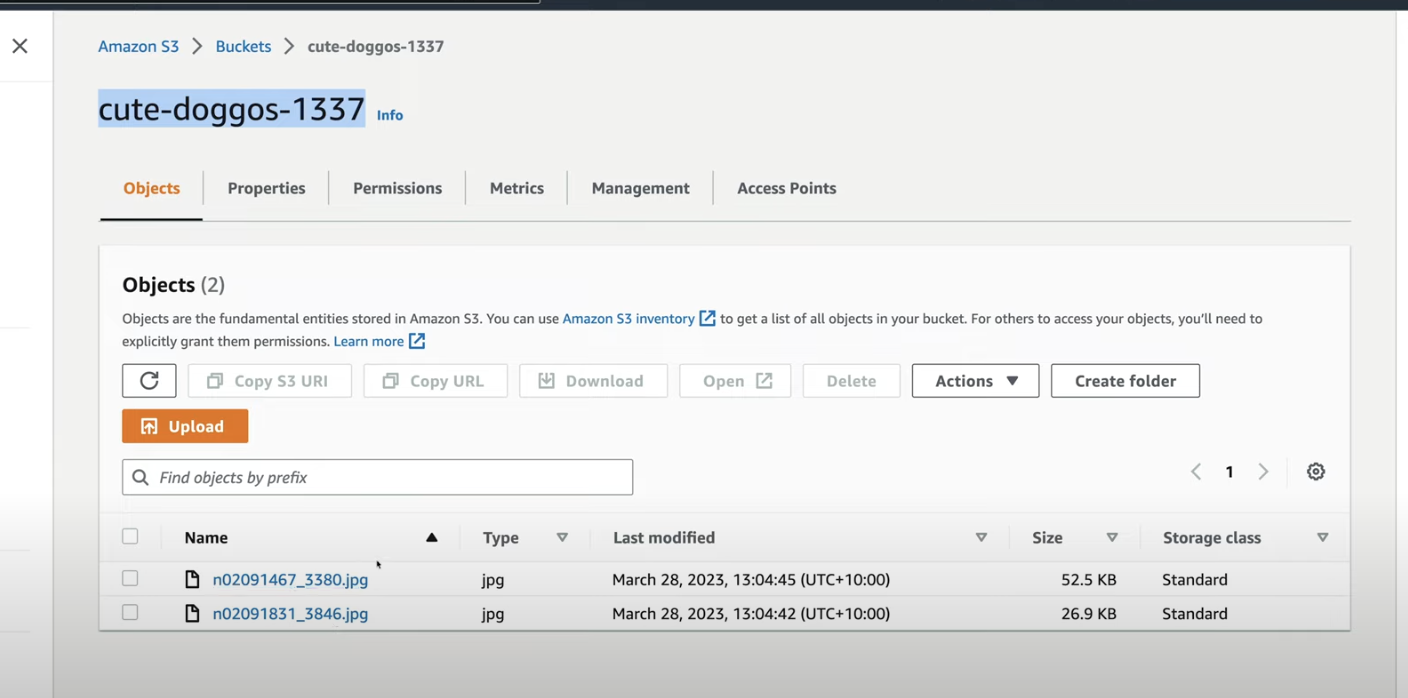Image resolution: width=1408 pixels, height=698 pixels.
Task: Click the Copy S3 URI button
Action: [x=270, y=381]
